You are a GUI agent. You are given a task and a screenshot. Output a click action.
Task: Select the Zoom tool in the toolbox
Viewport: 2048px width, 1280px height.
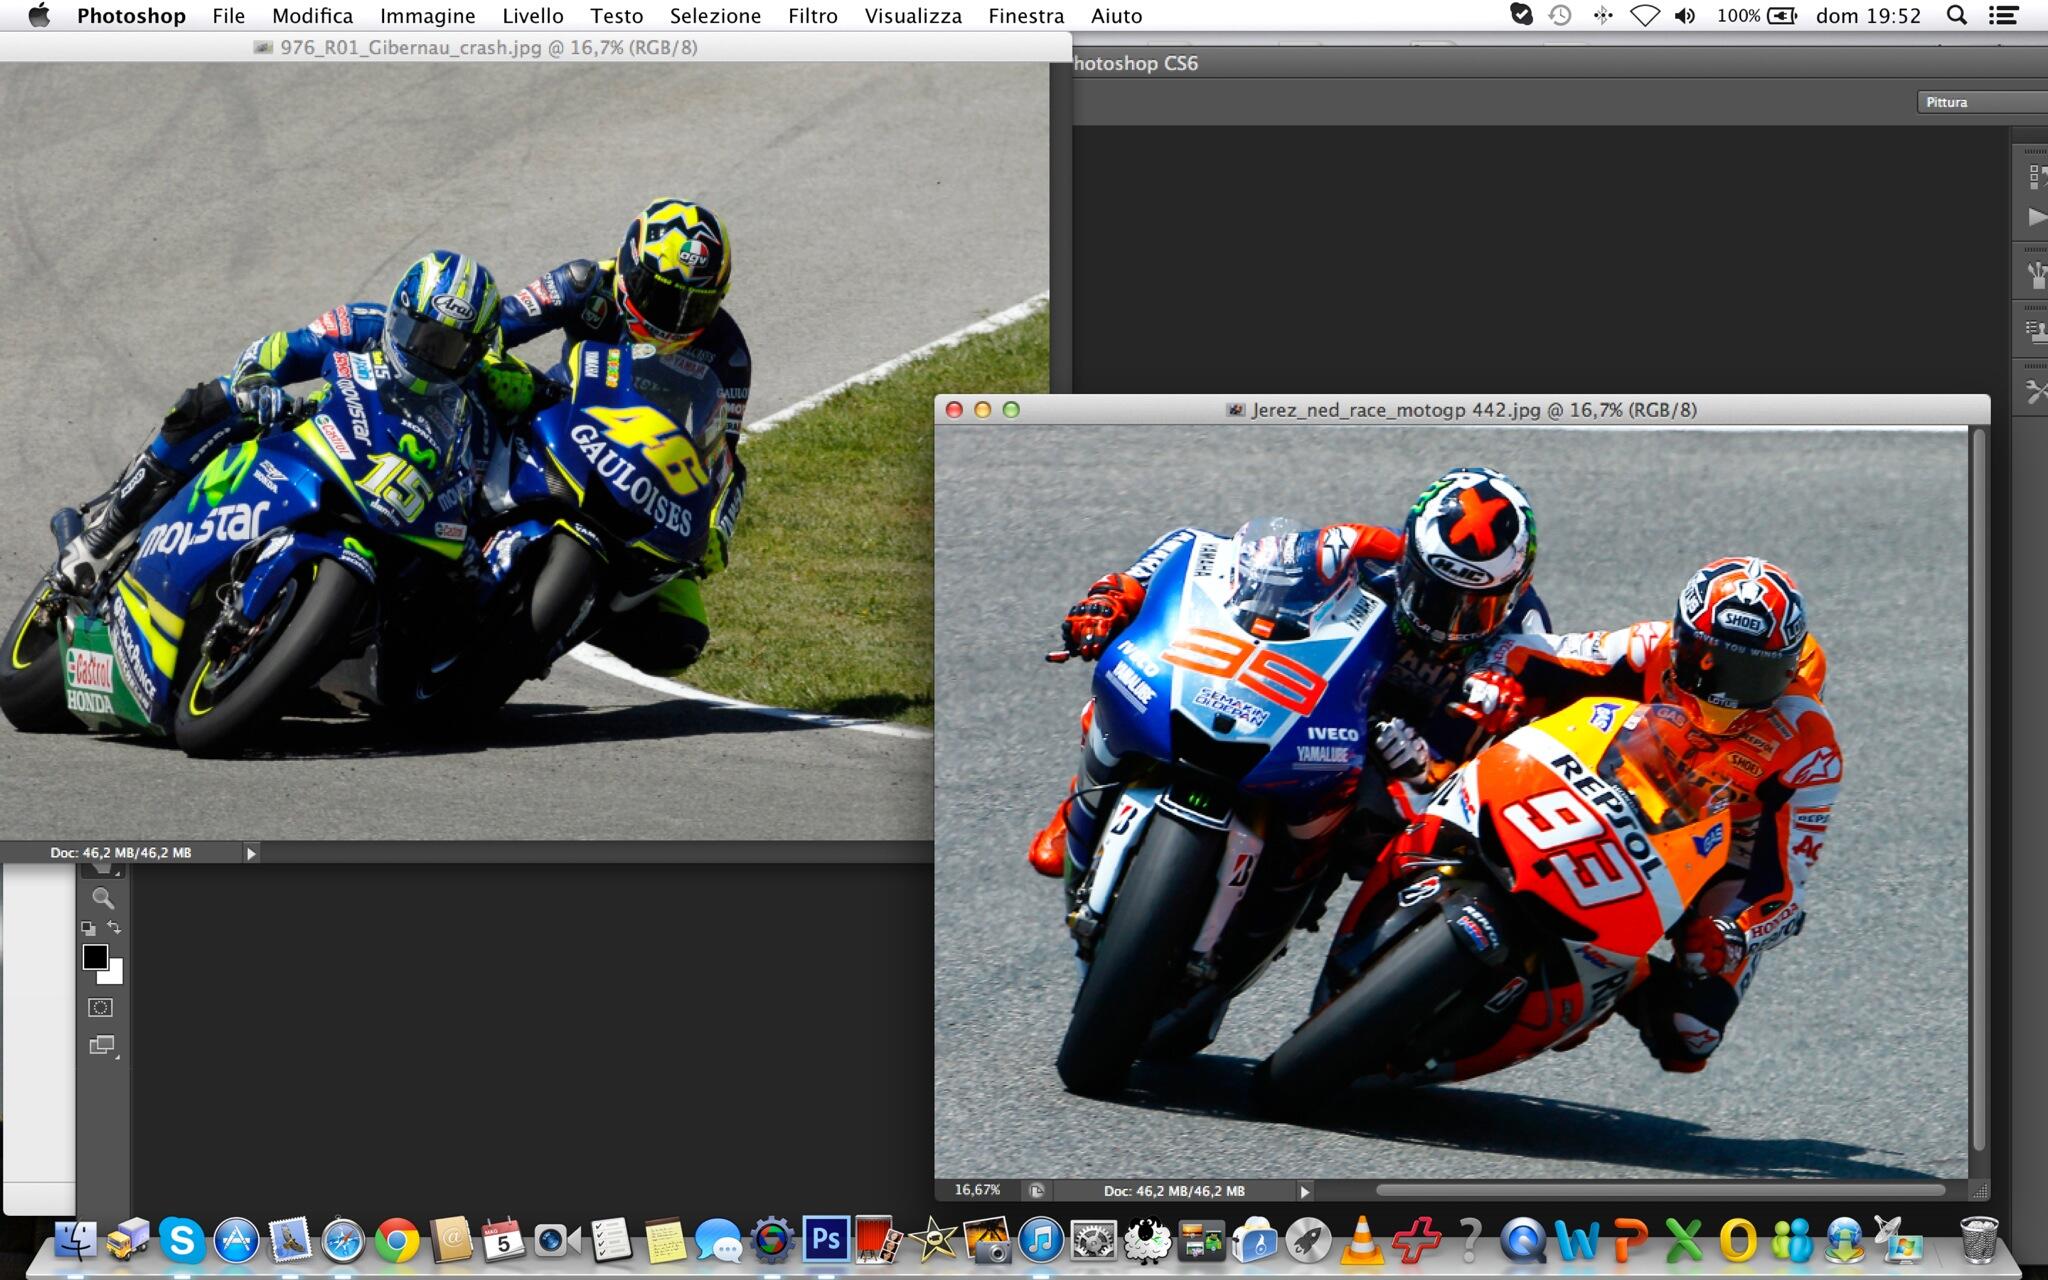pos(102,898)
